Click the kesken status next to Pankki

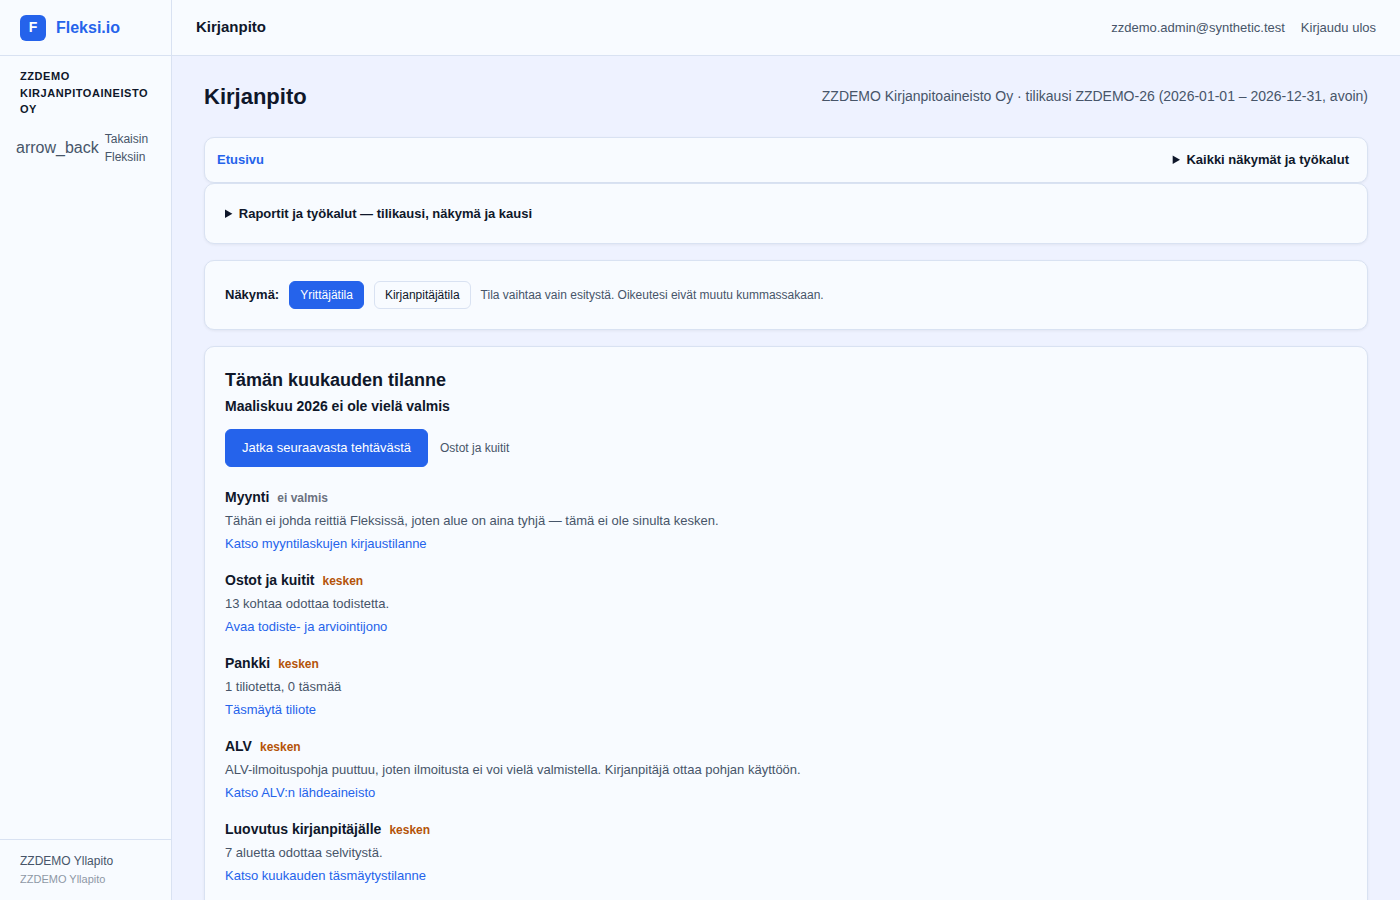[298, 664]
